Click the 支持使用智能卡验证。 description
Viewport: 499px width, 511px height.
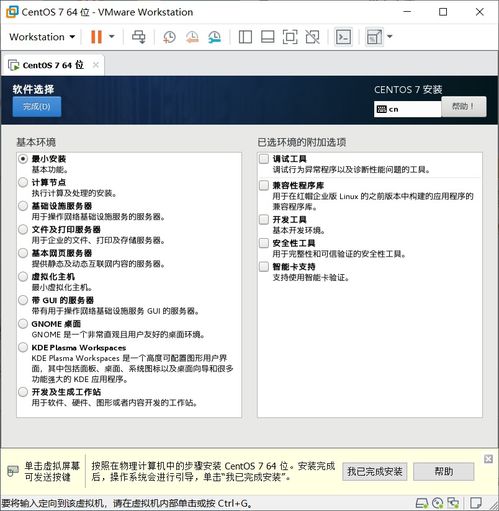311,277
